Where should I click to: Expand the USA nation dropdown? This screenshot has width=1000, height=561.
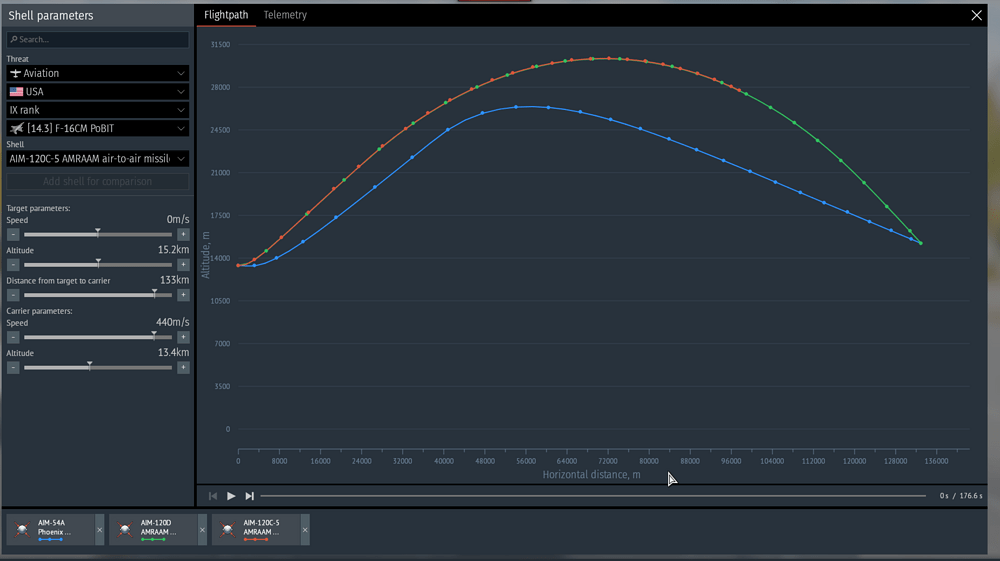point(98,92)
